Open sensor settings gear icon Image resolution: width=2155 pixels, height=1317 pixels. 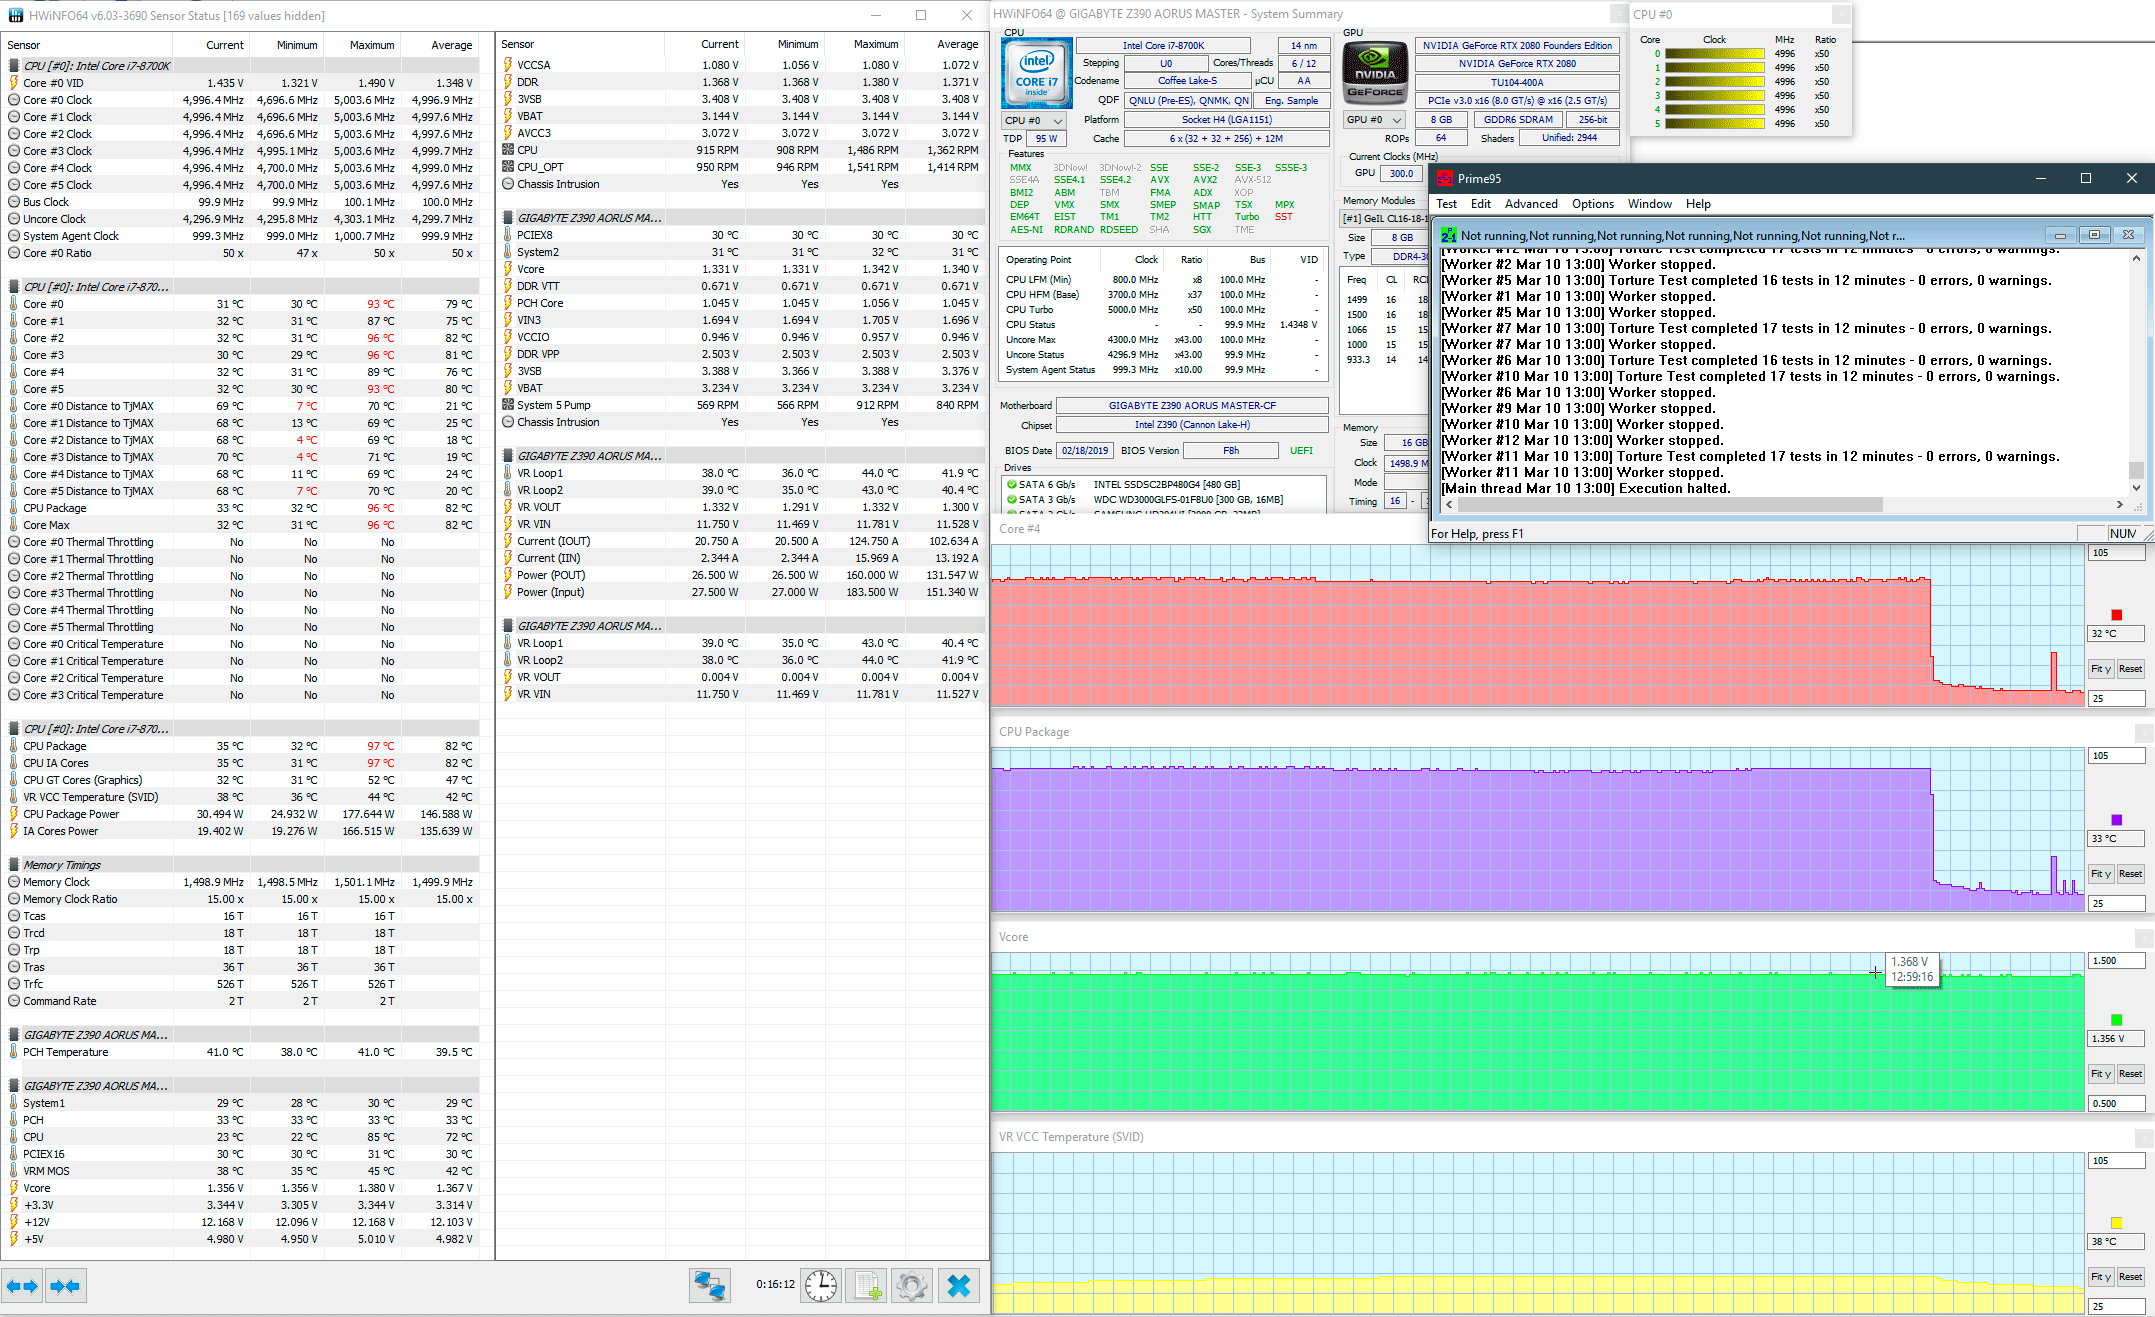pyautogui.click(x=911, y=1285)
